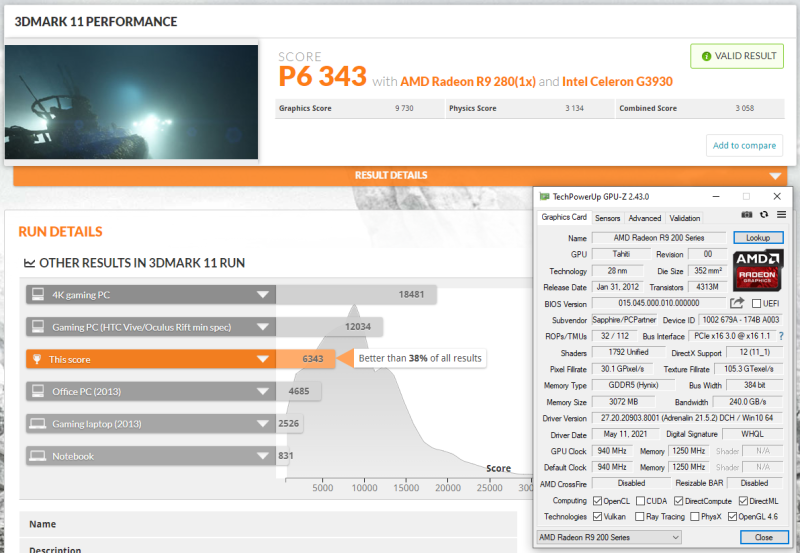The height and width of the screenshot is (553, 800).
Task: Click the GPU-Z refresh icon
Action: [x=764, y=215]
